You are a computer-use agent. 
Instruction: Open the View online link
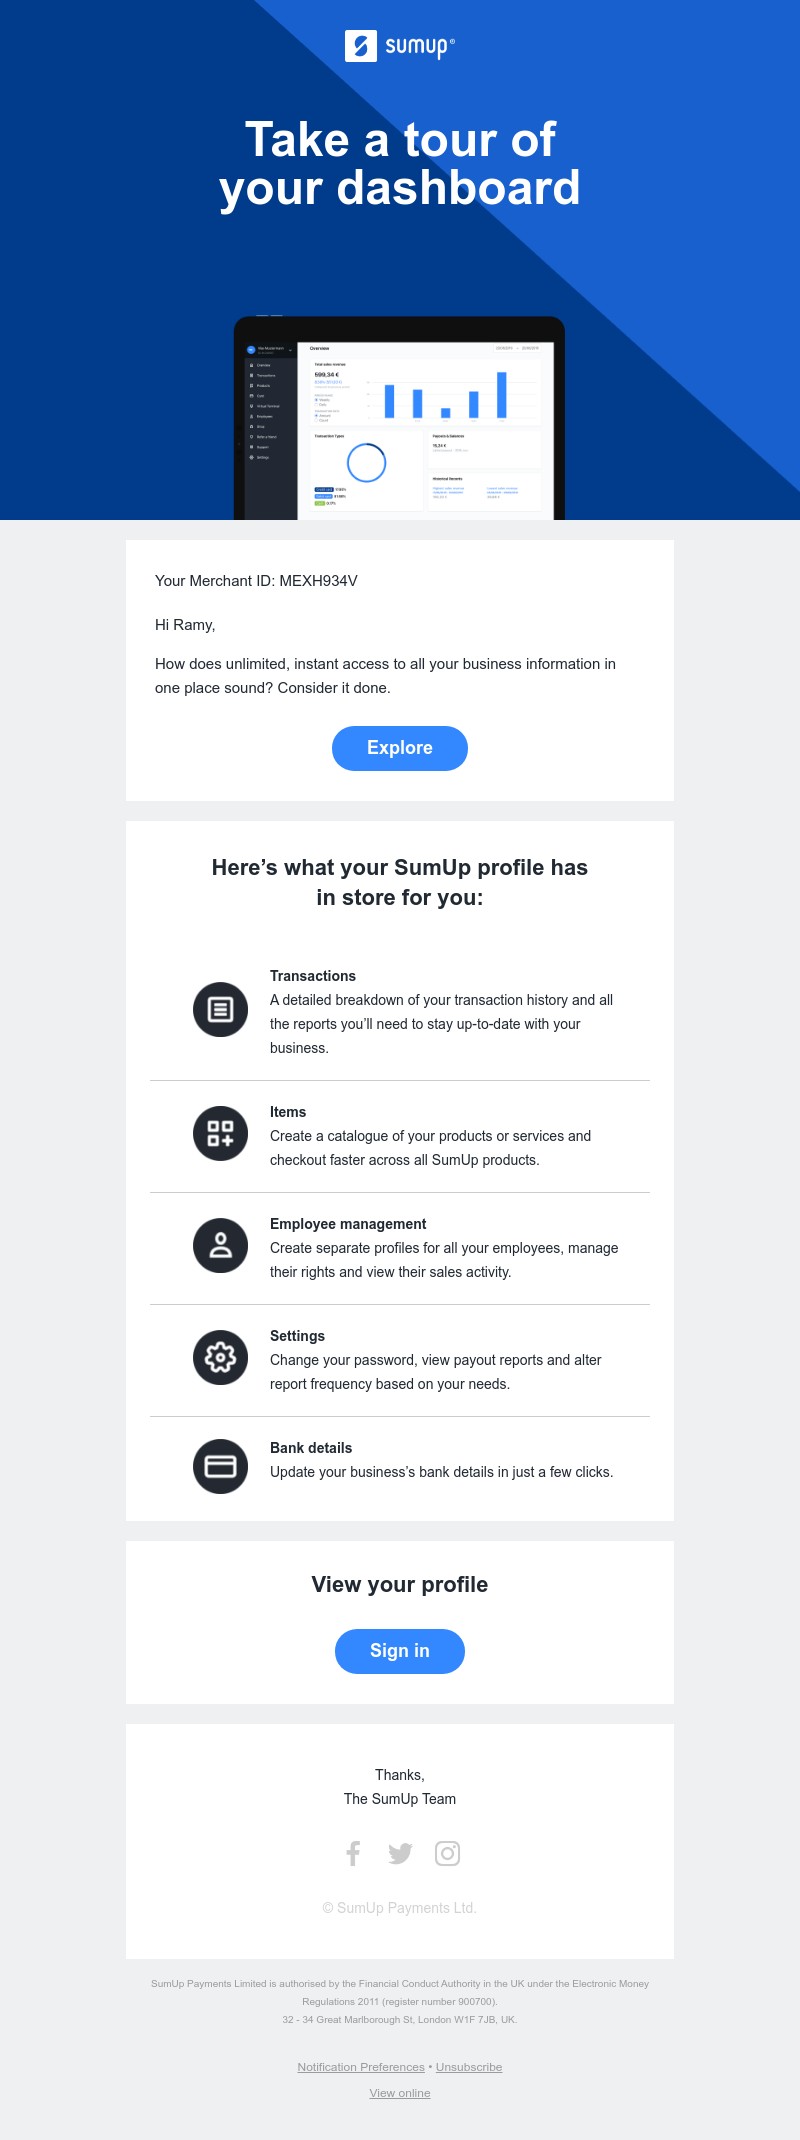[x=400, y=2093]
